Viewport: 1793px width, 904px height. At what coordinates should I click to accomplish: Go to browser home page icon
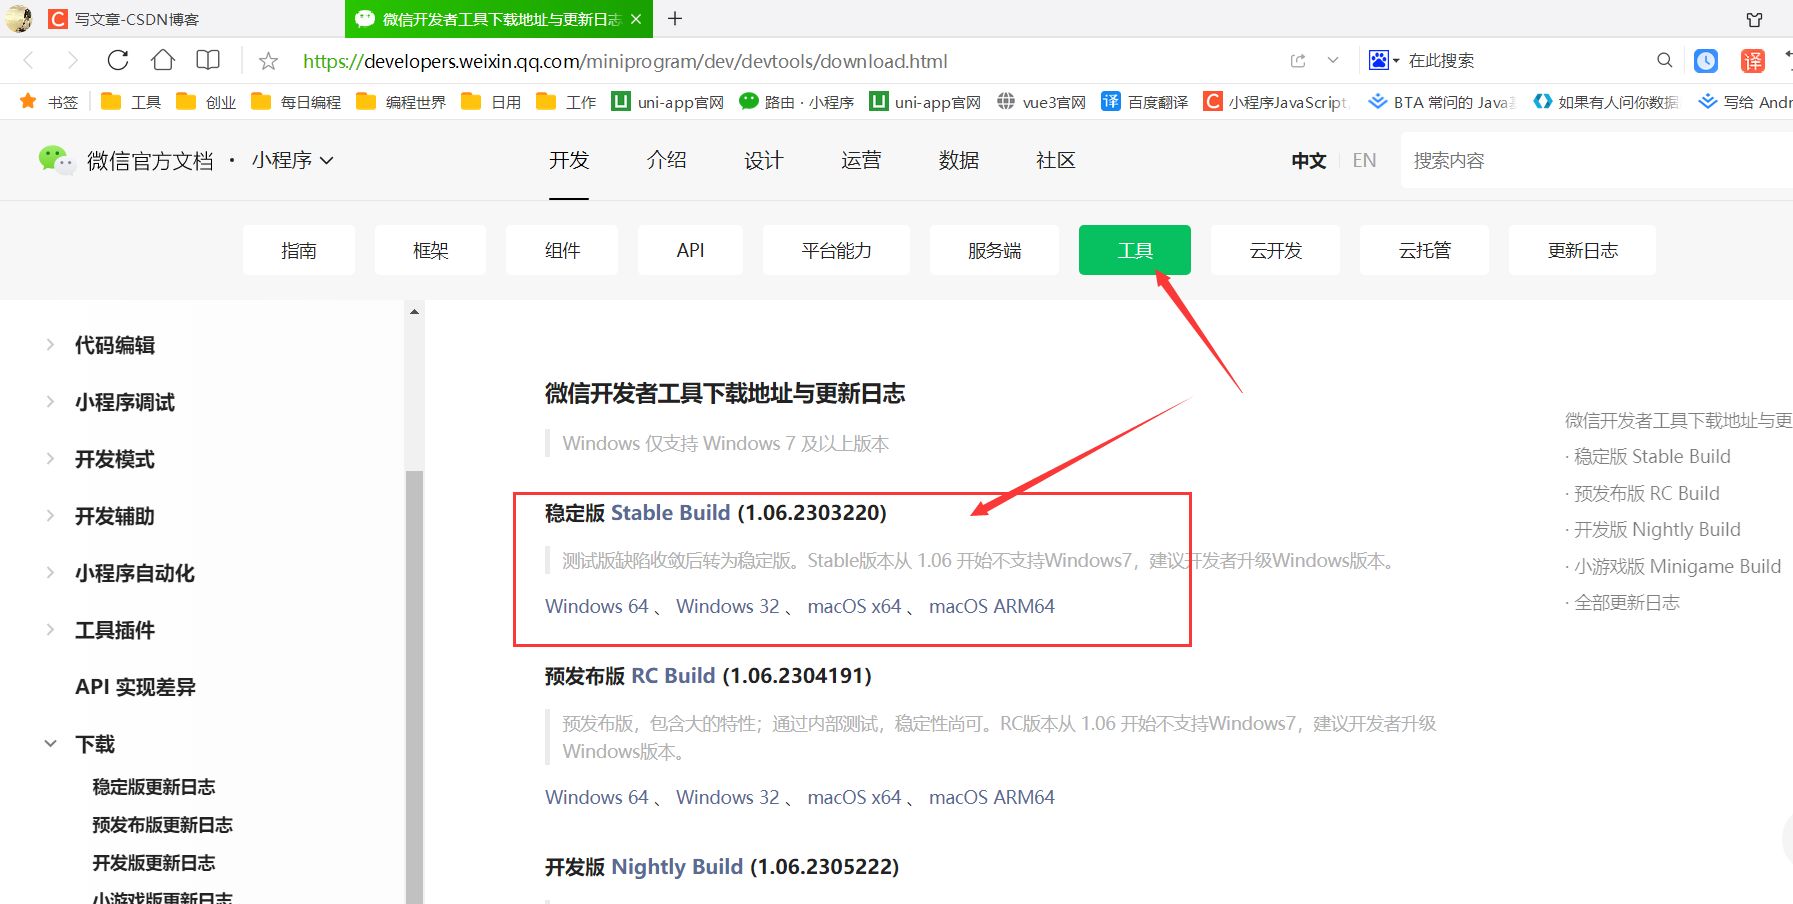pyautogui.click(x=163, y=60)
